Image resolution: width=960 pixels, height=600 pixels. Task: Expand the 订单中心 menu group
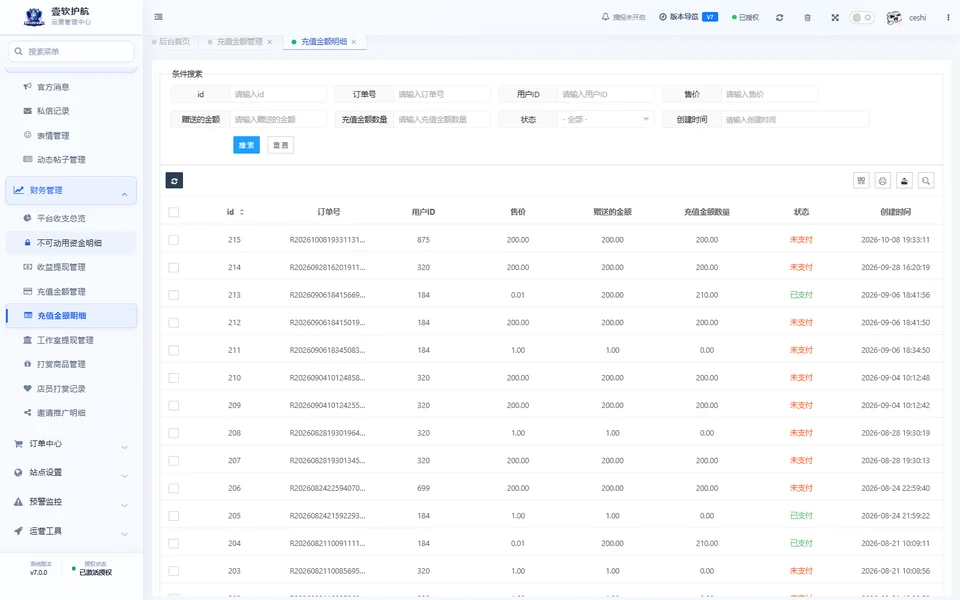pyautogui.click(x=71, y=444)
